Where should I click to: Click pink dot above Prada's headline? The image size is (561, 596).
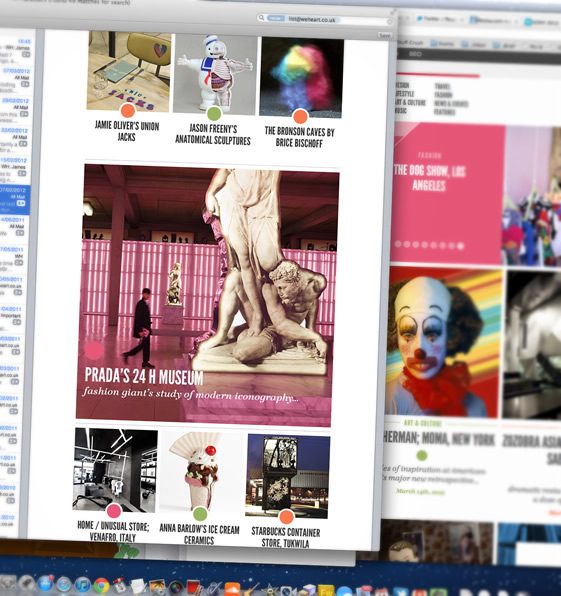(94, 350)
